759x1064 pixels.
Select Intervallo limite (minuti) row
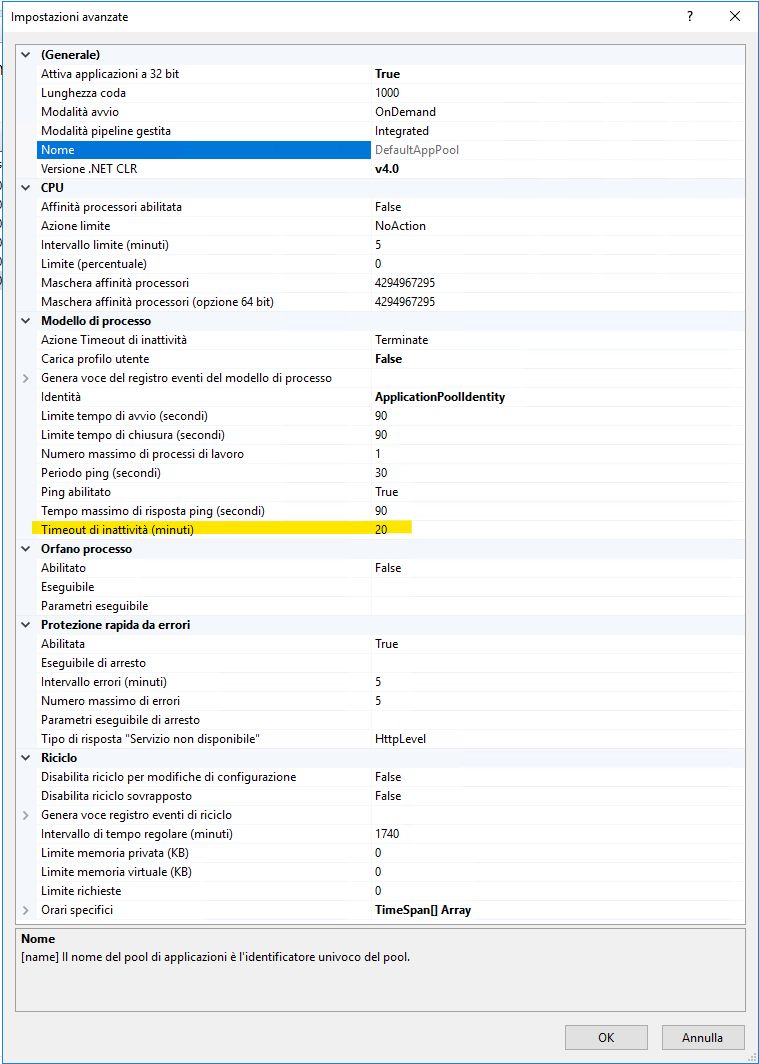(x=389, y=245)
